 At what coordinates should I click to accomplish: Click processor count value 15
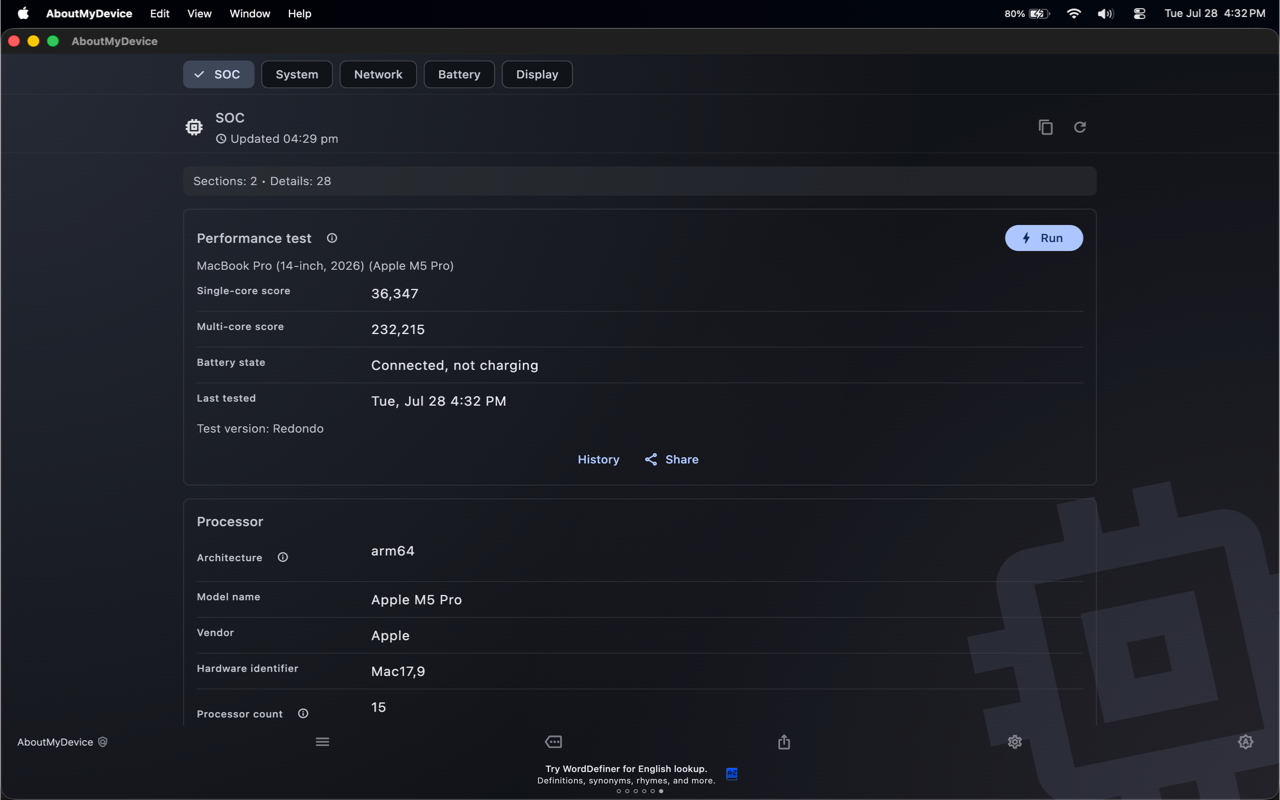(x=378, y=707)
